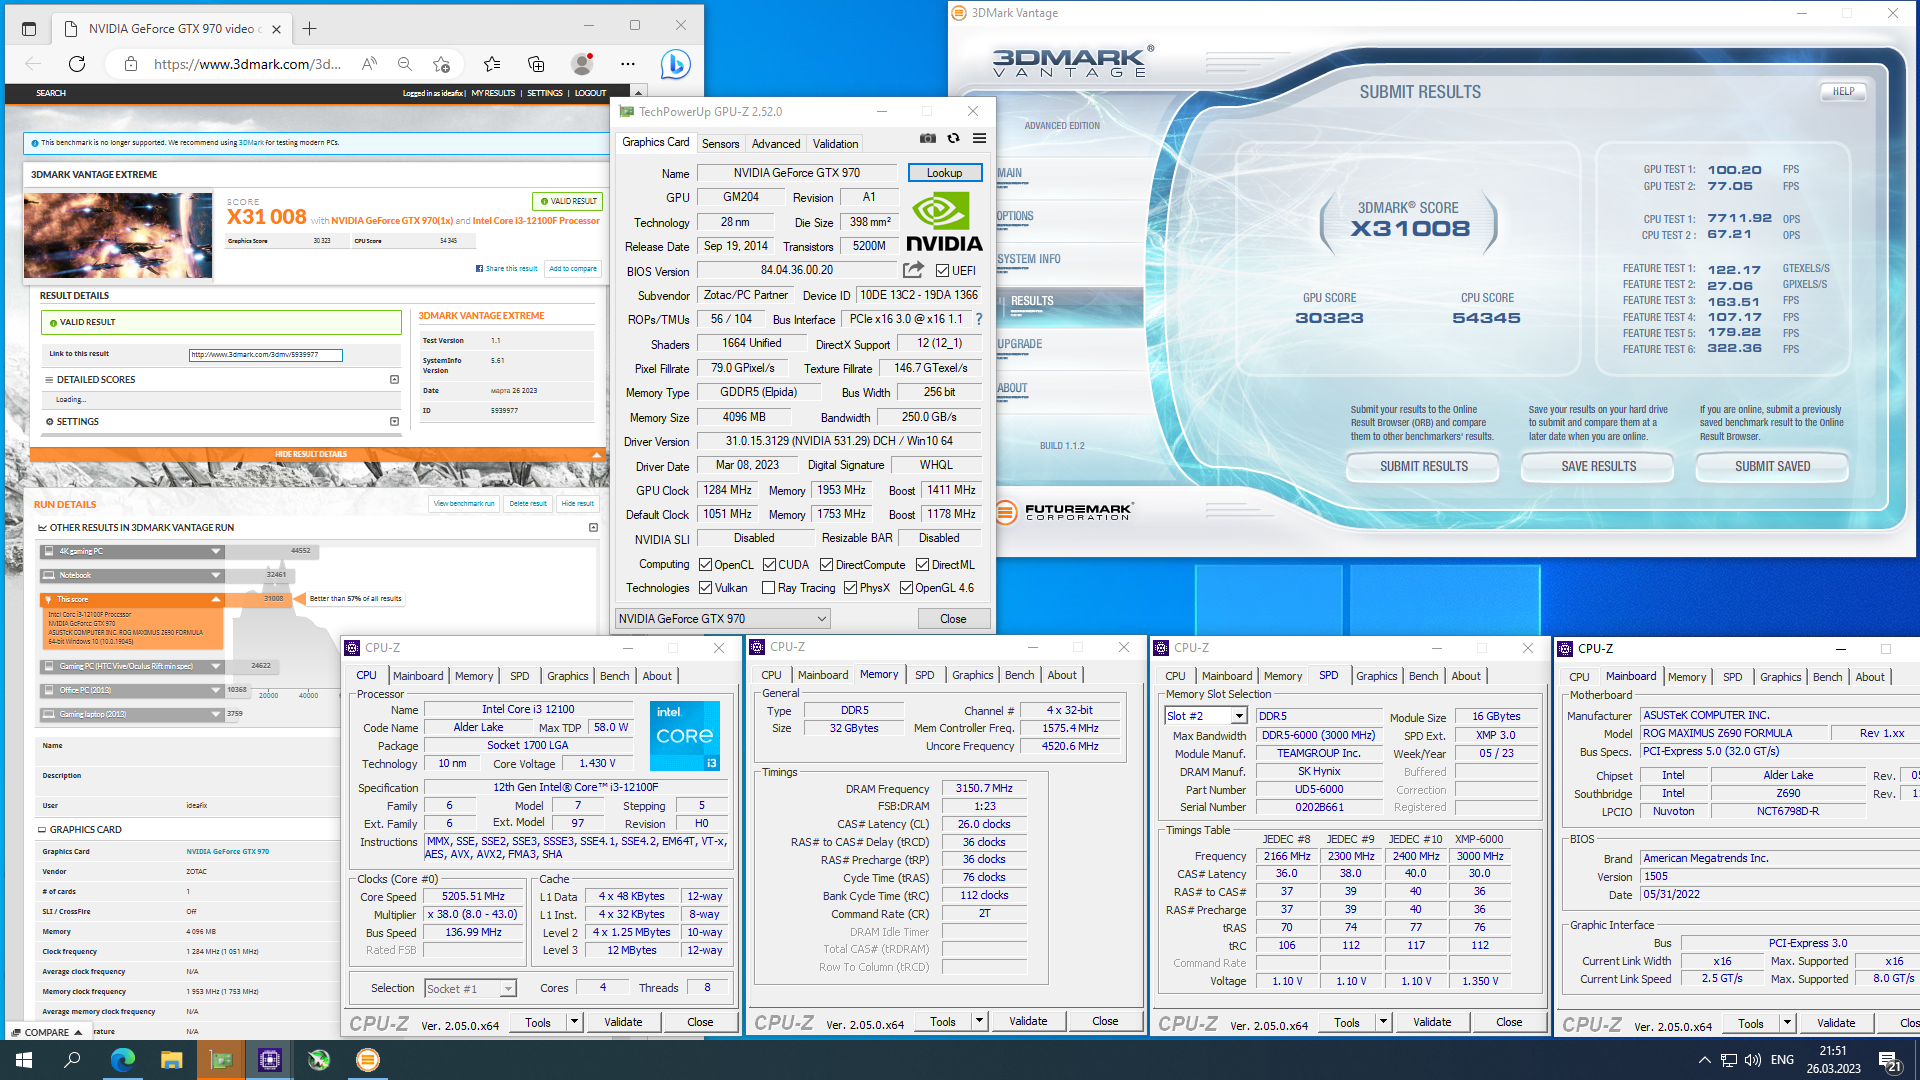The image size is (1920, 1080).
Task: Open GPU-Z hamburger menu icon
Action: 980,139
